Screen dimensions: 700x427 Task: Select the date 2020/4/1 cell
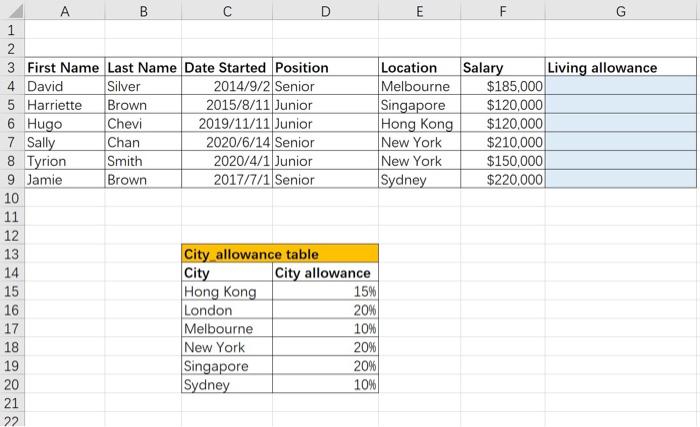[227, 161]
